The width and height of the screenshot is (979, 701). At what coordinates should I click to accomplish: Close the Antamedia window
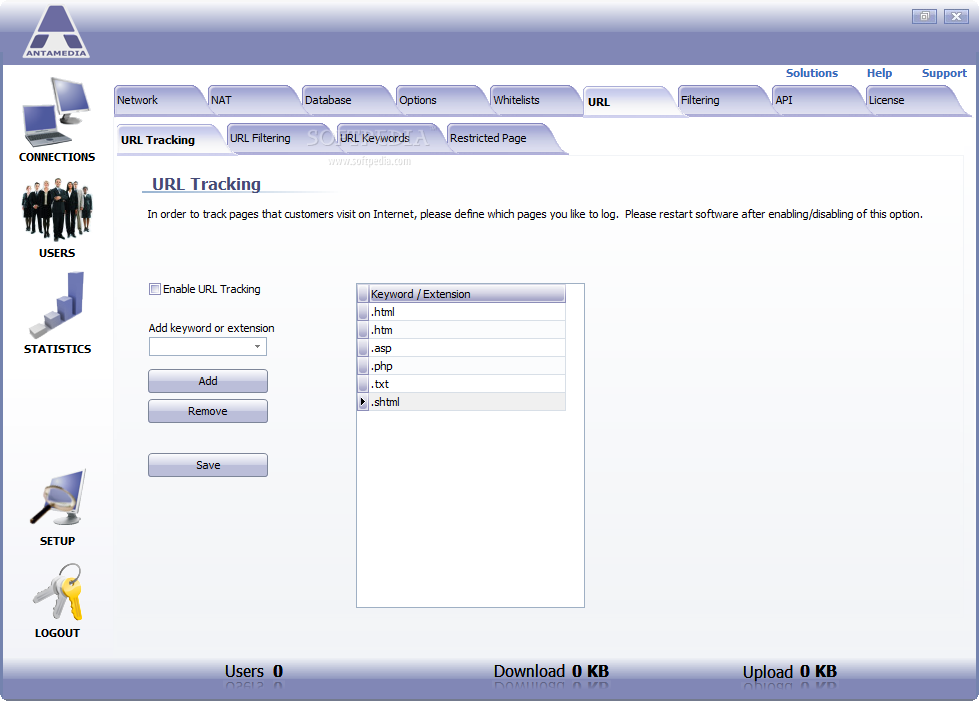(956, 16)
